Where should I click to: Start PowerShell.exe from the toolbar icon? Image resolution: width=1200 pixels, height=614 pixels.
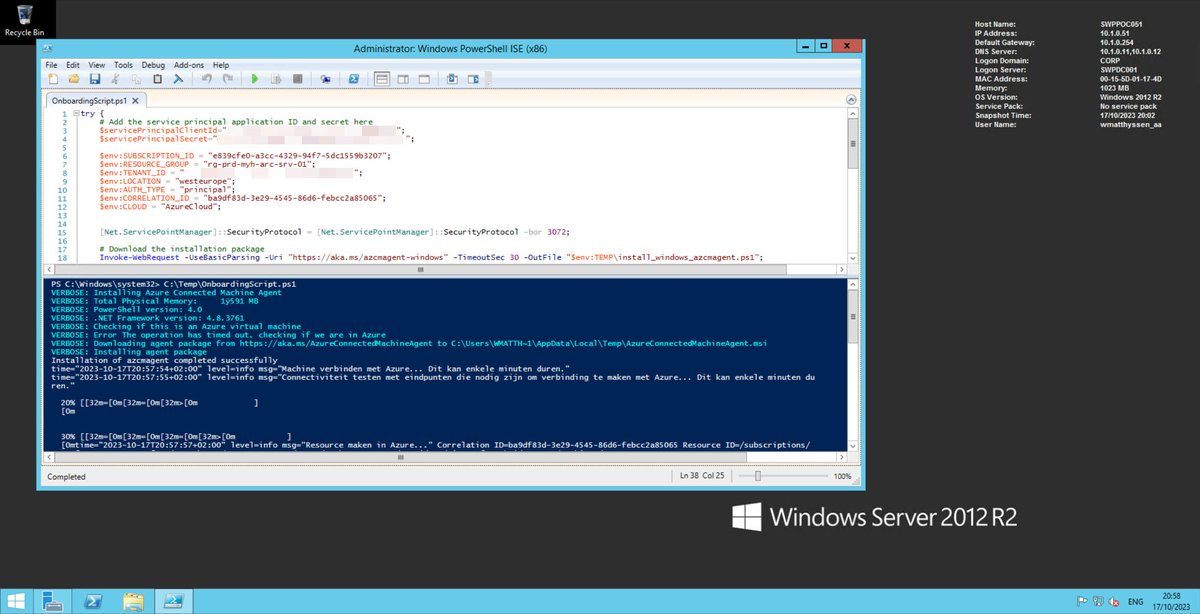pos(354,79)
